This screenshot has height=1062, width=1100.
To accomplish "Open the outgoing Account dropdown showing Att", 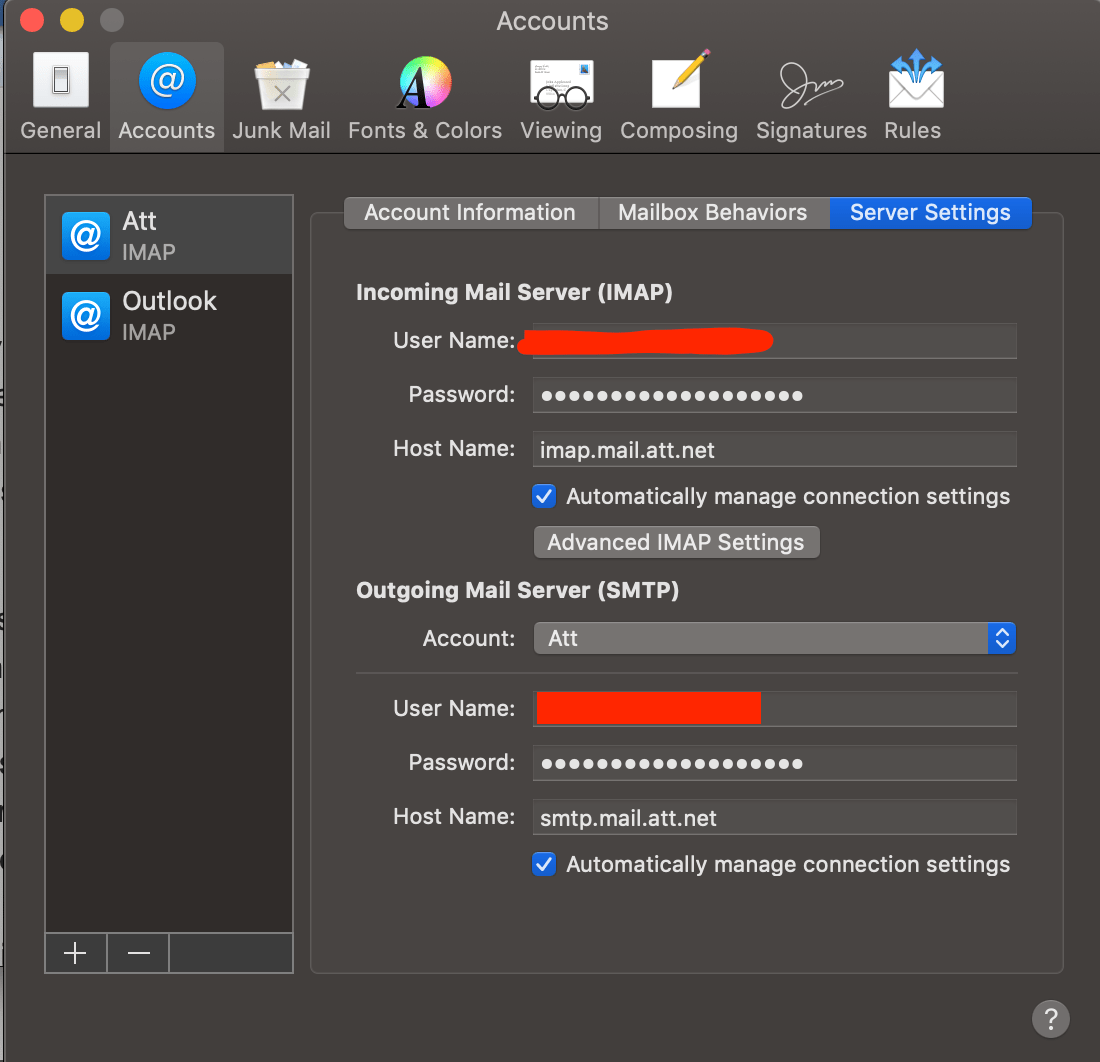I will (774, 638).
